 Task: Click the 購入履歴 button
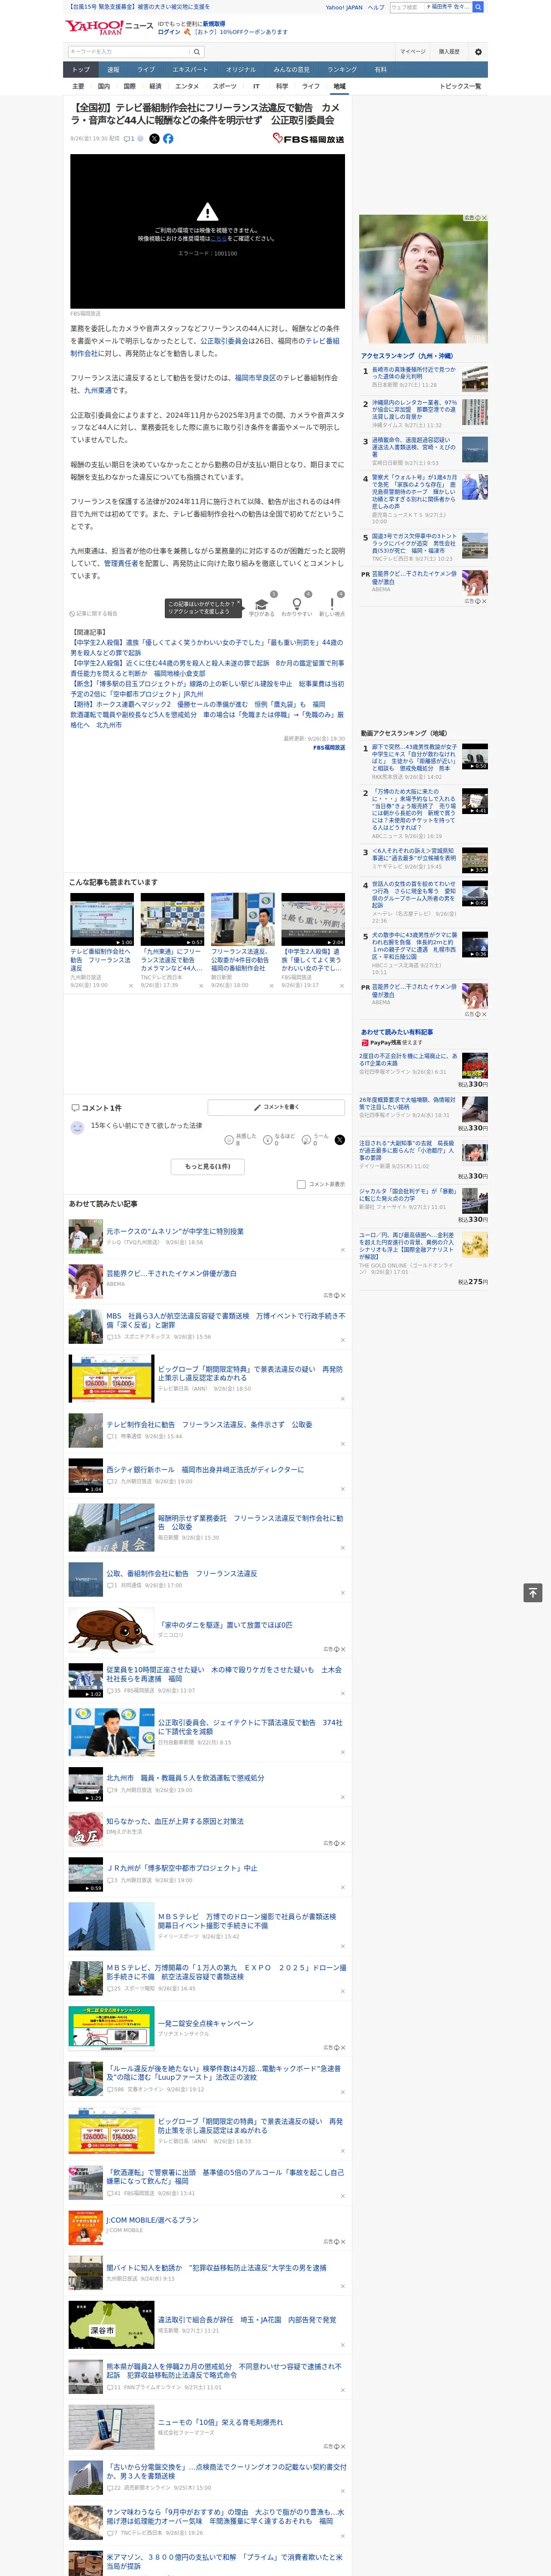click(x=449, y=52)
